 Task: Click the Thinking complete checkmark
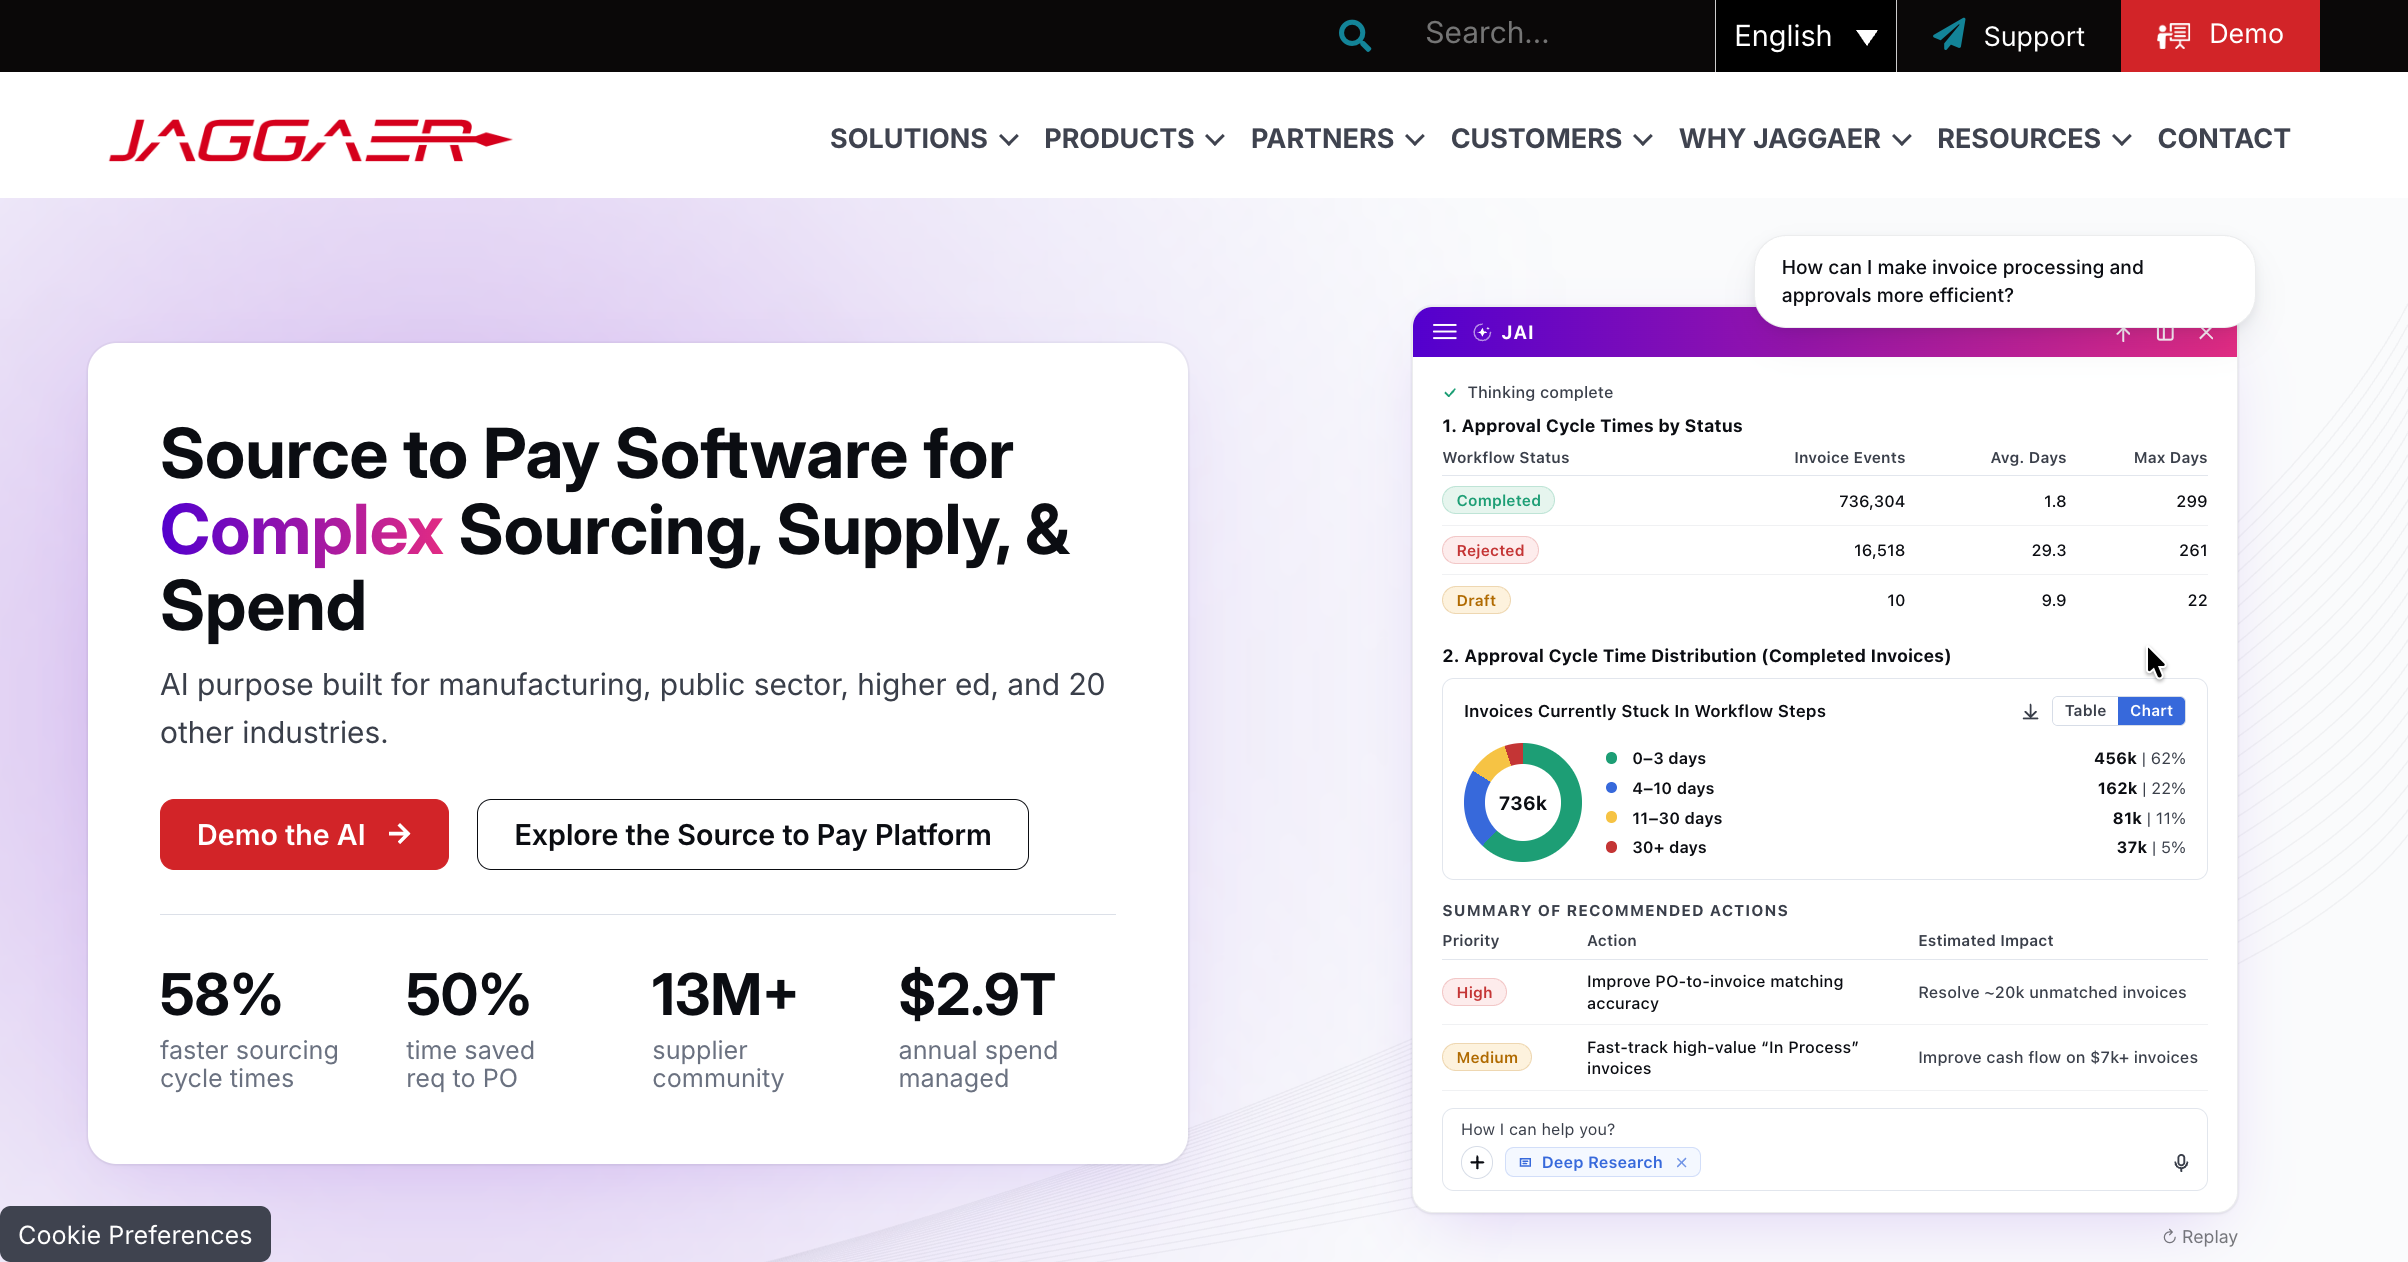[1450, 392]
